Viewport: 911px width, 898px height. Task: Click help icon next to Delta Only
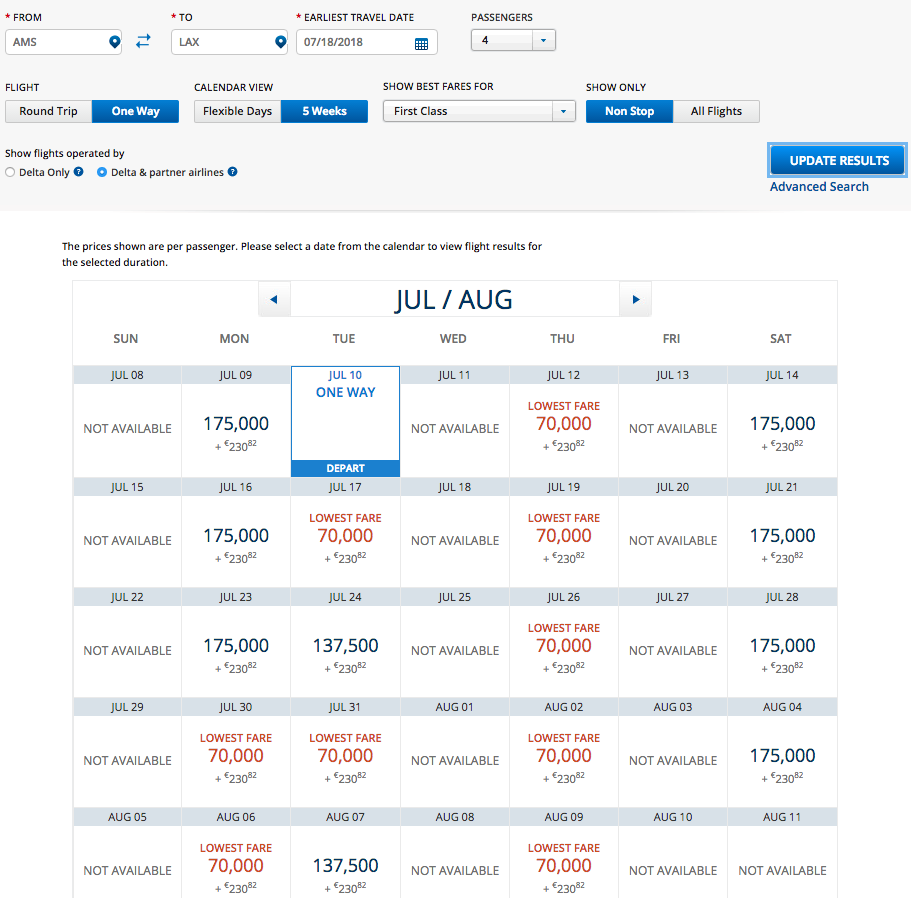tap(79, 172)
